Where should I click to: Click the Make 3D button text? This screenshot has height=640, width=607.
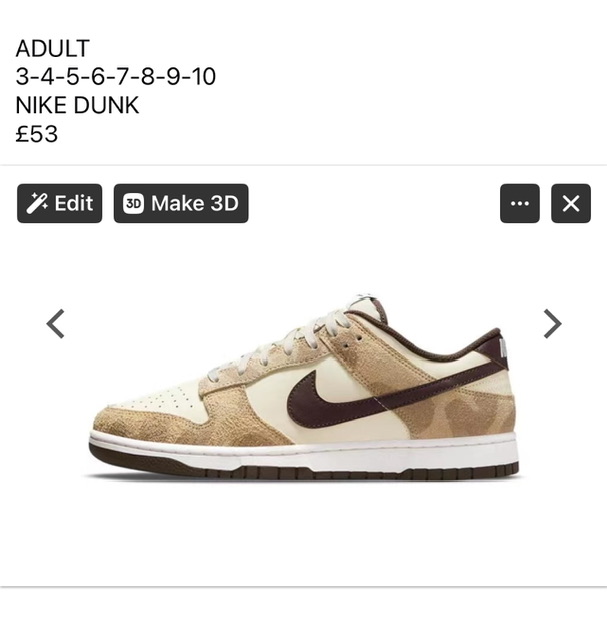(x=195, y=203)
